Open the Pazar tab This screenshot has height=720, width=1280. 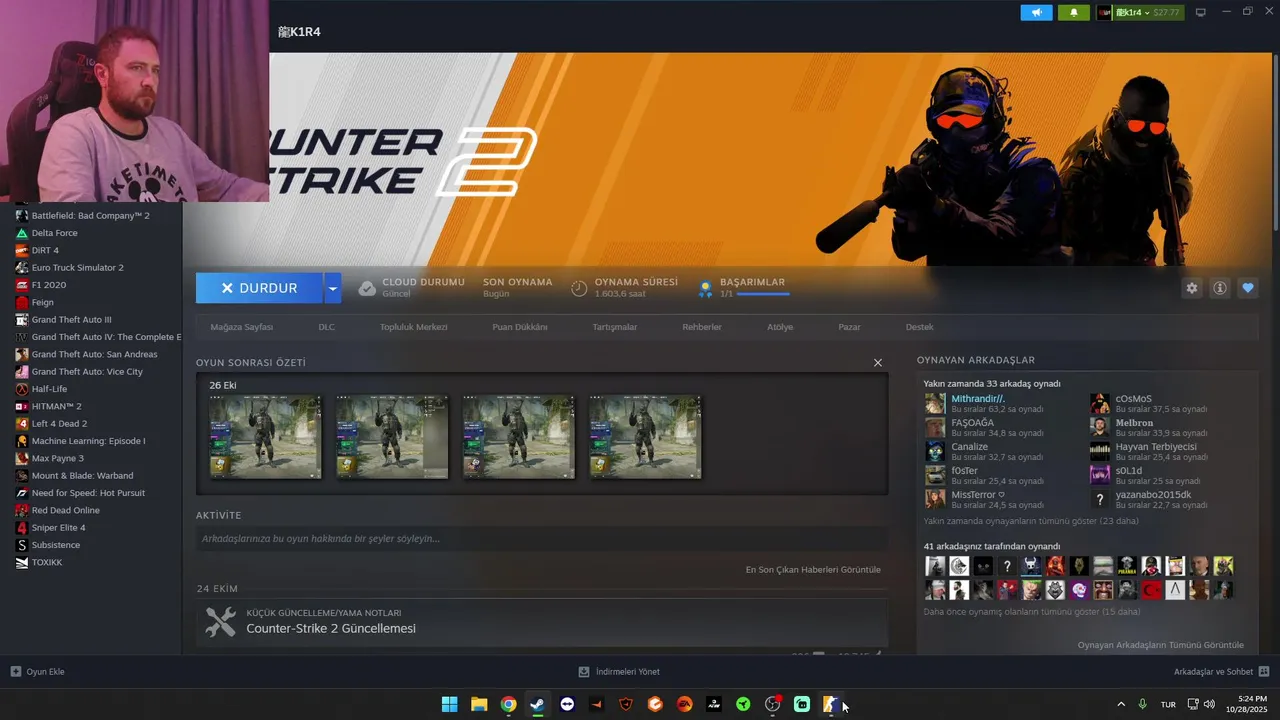[850, 327]
